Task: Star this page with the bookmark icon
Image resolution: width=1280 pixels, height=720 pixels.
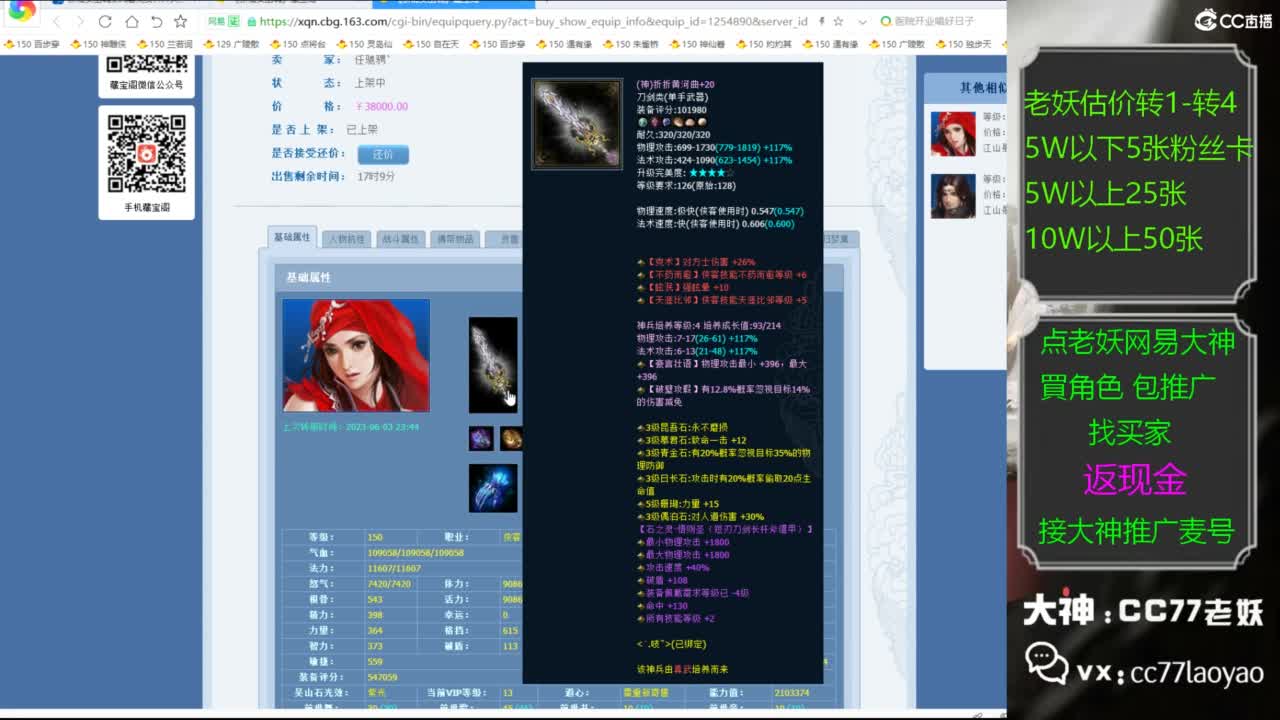Action: [180, 21]
